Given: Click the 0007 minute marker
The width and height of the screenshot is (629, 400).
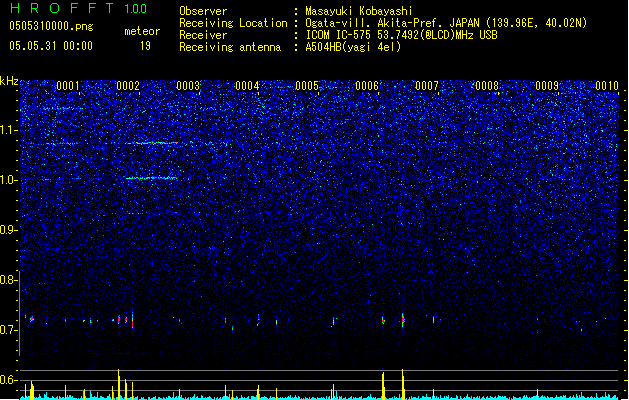Looking at the screenshot, I should tap(427, 86).
